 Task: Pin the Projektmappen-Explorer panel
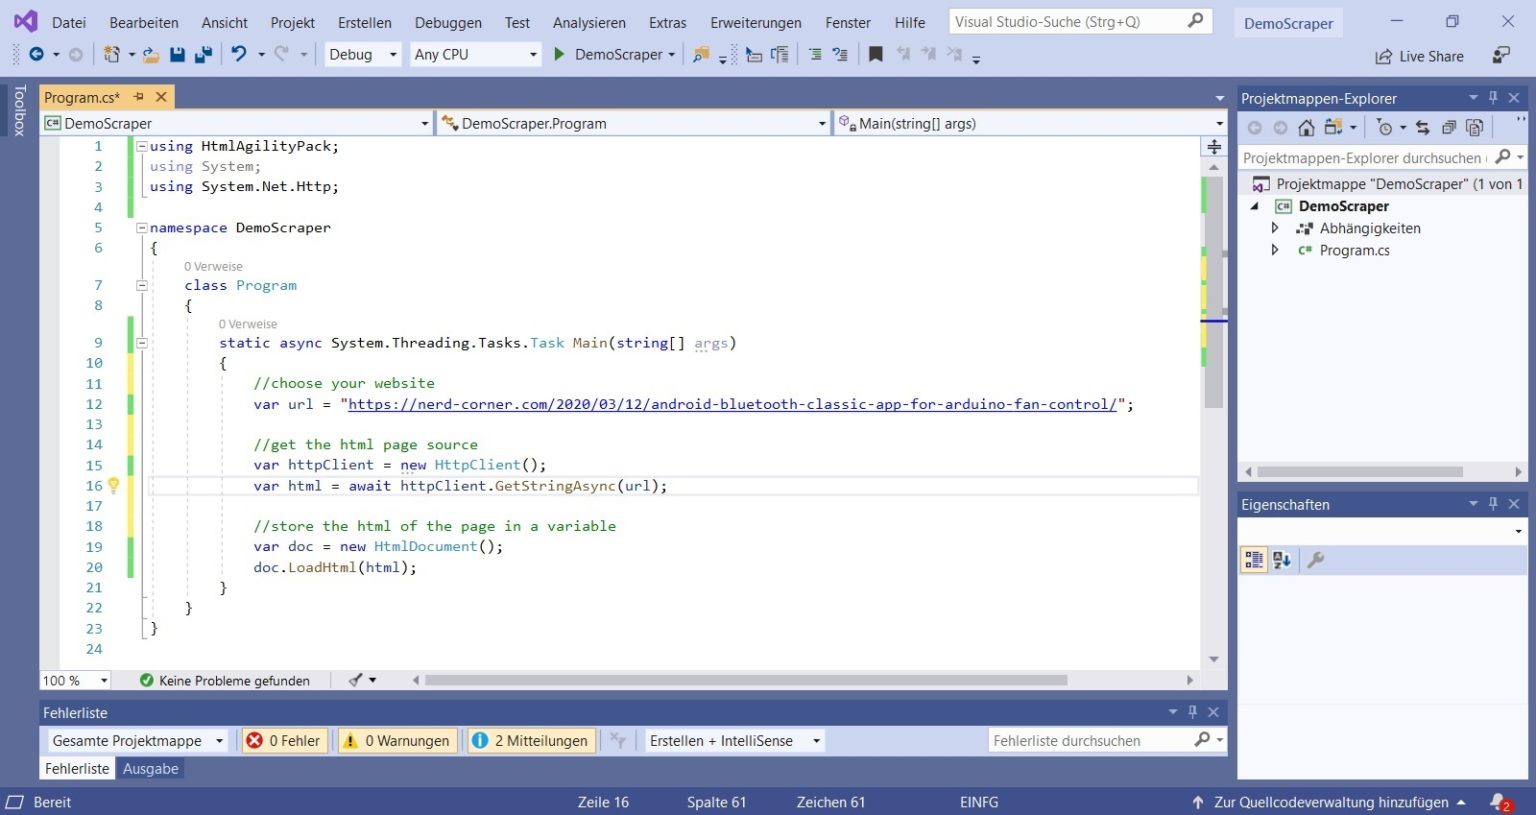click(x=1494, y=98)
